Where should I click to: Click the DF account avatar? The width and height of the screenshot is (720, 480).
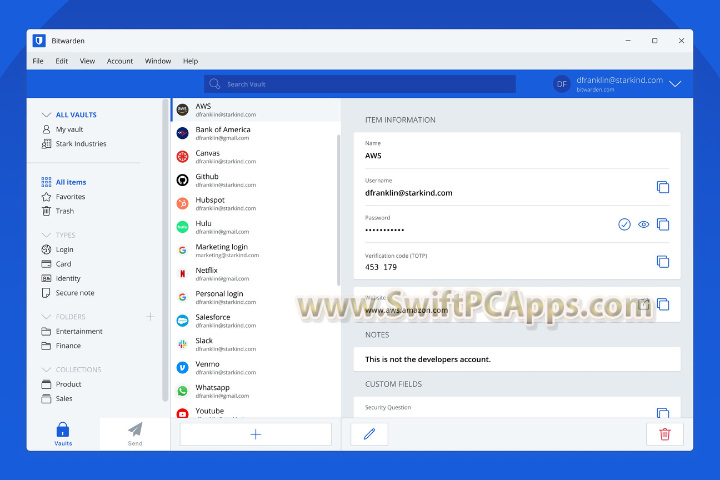pos(562,84)
